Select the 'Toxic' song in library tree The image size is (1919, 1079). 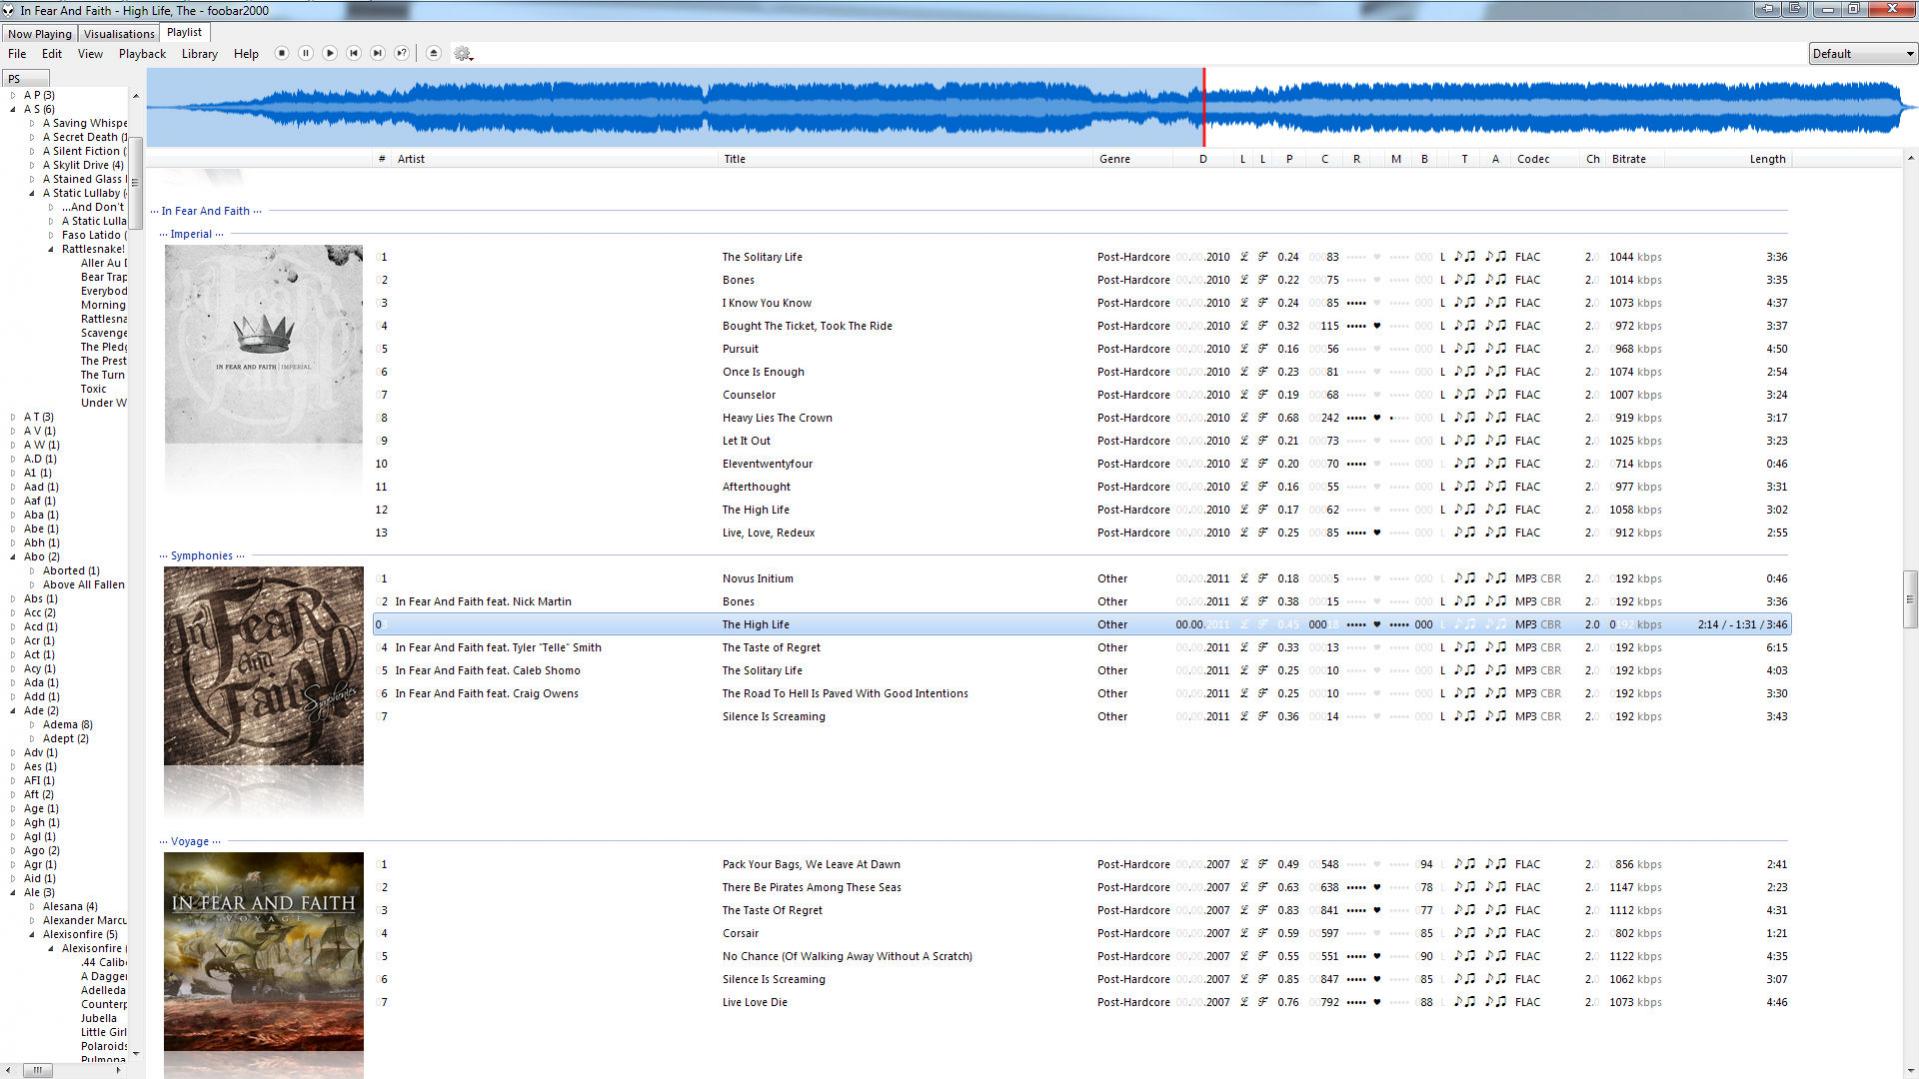click(x=93, y=389)
